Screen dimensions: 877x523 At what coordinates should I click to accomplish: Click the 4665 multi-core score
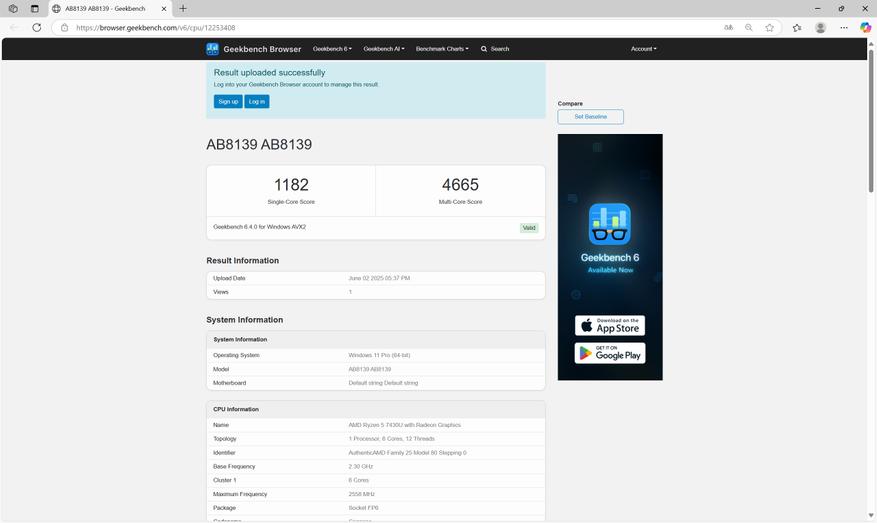tap(460, 185)
